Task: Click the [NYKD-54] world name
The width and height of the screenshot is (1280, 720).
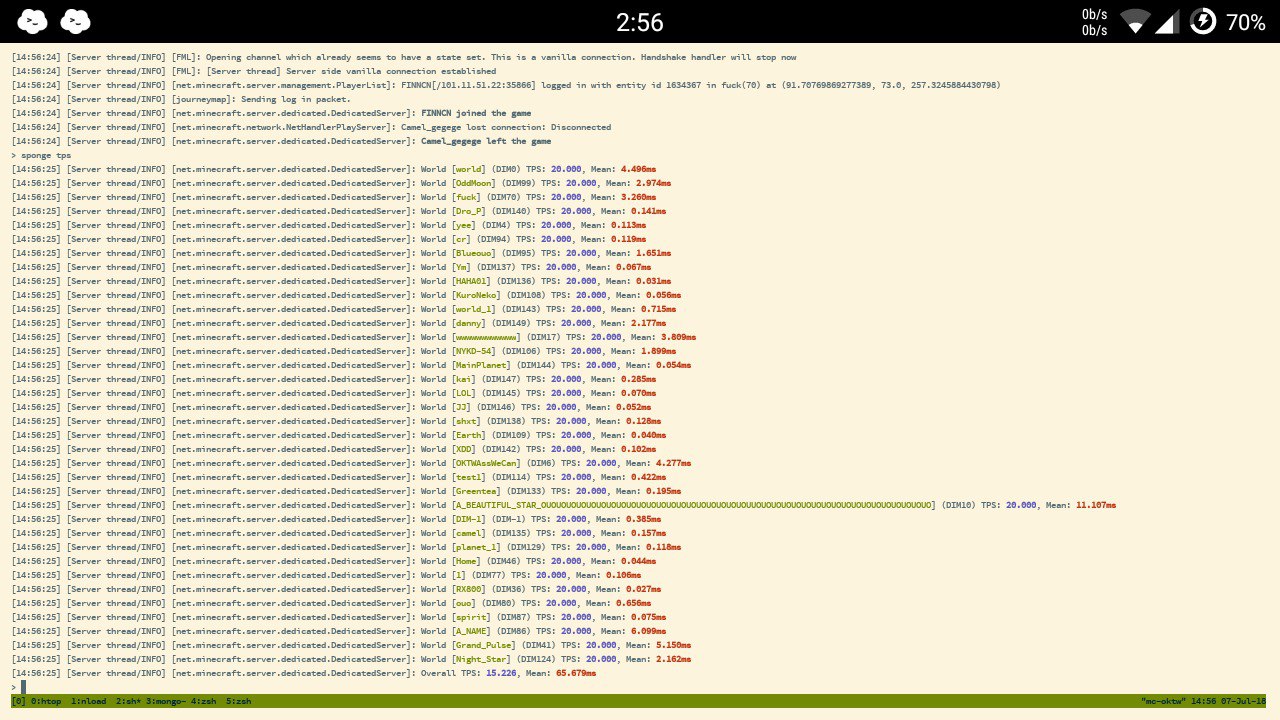Action: point(474,351)
